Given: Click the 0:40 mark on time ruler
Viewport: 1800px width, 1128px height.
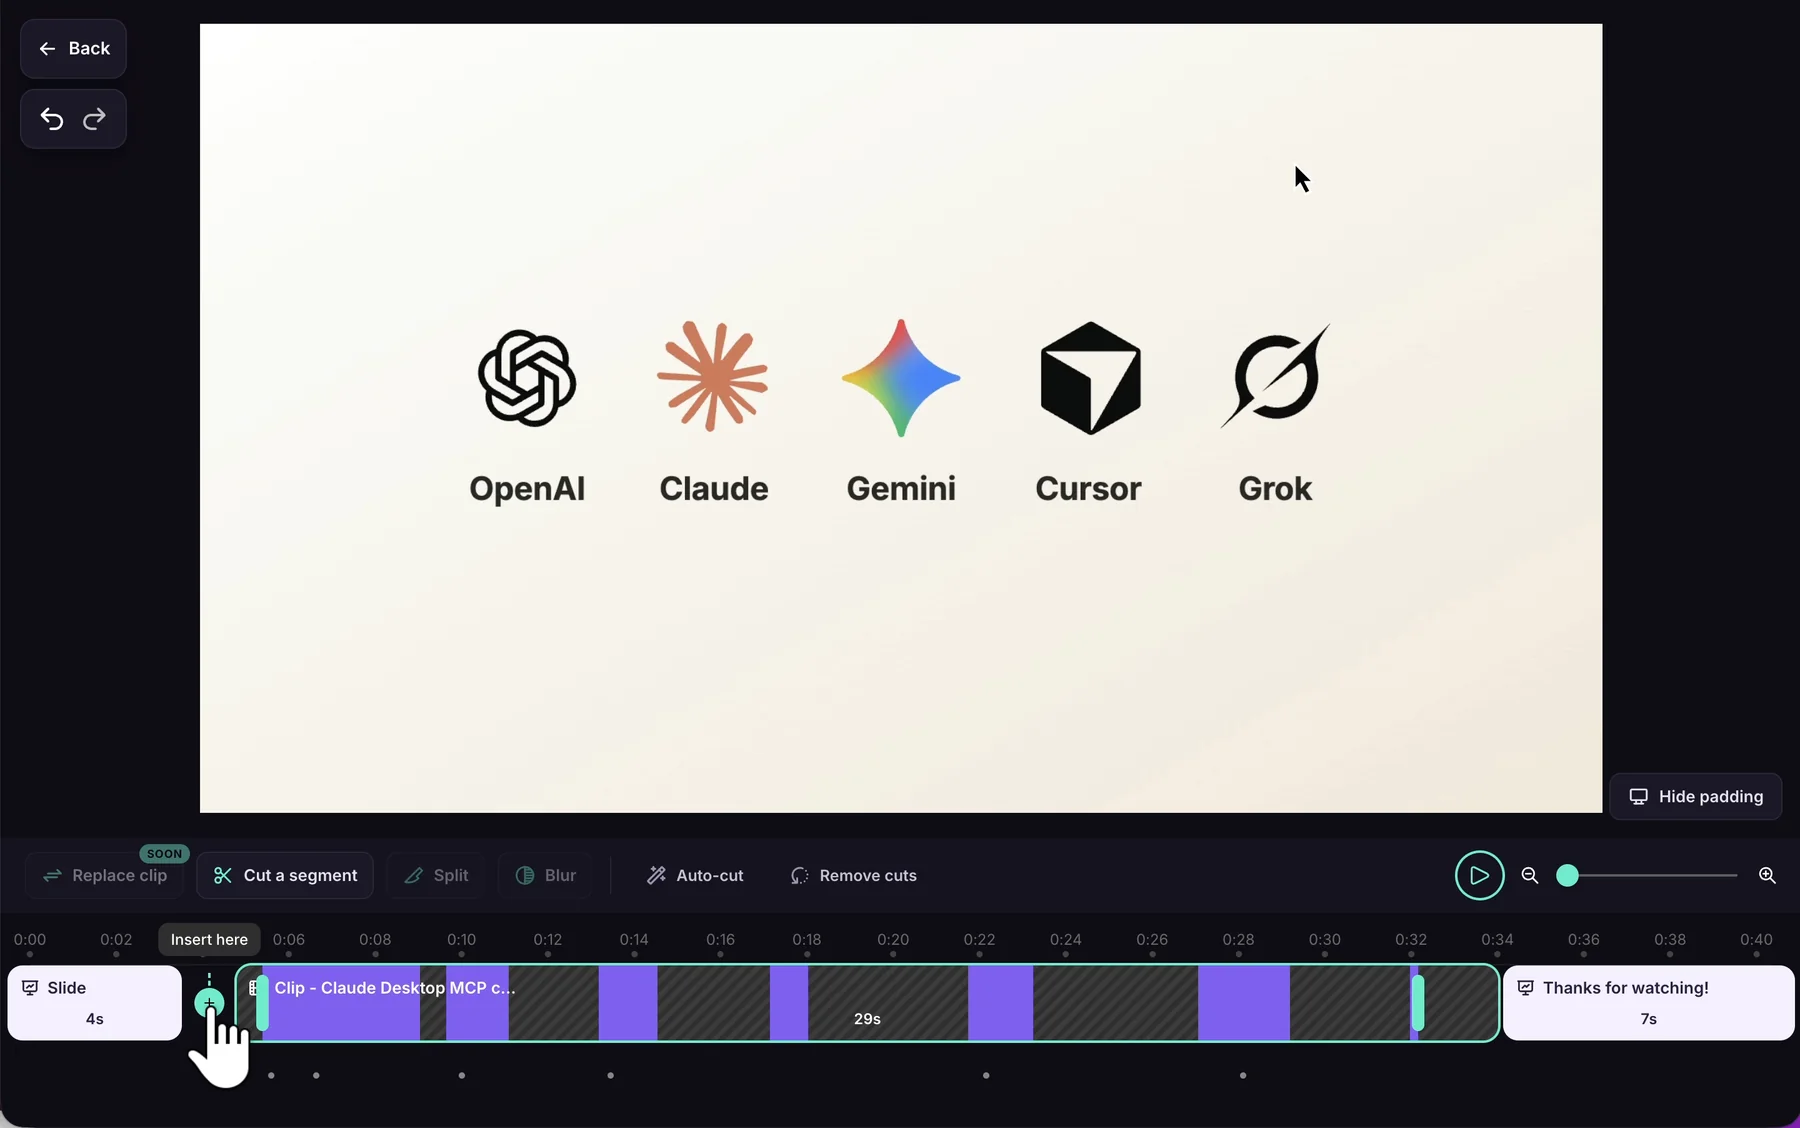Looking at the screenshot, I should 1756,939.
